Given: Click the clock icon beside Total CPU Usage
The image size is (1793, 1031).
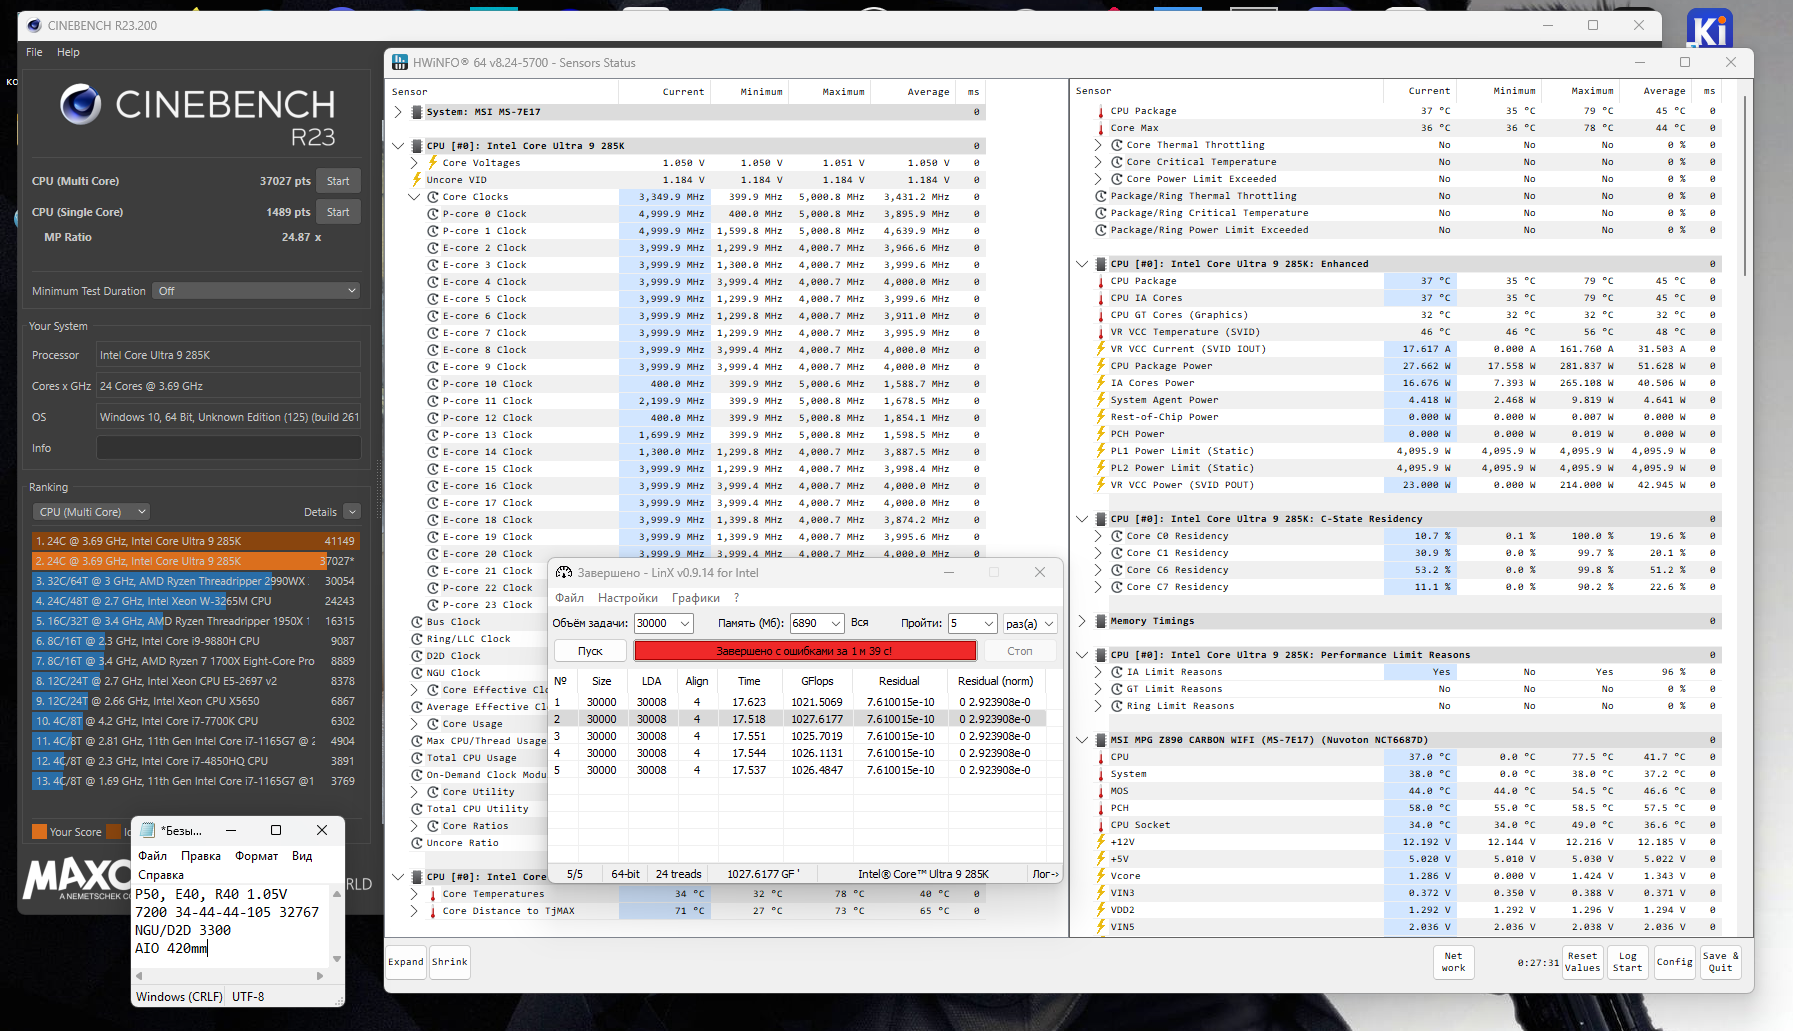Looking at the screenshot, I should point(417,757).
